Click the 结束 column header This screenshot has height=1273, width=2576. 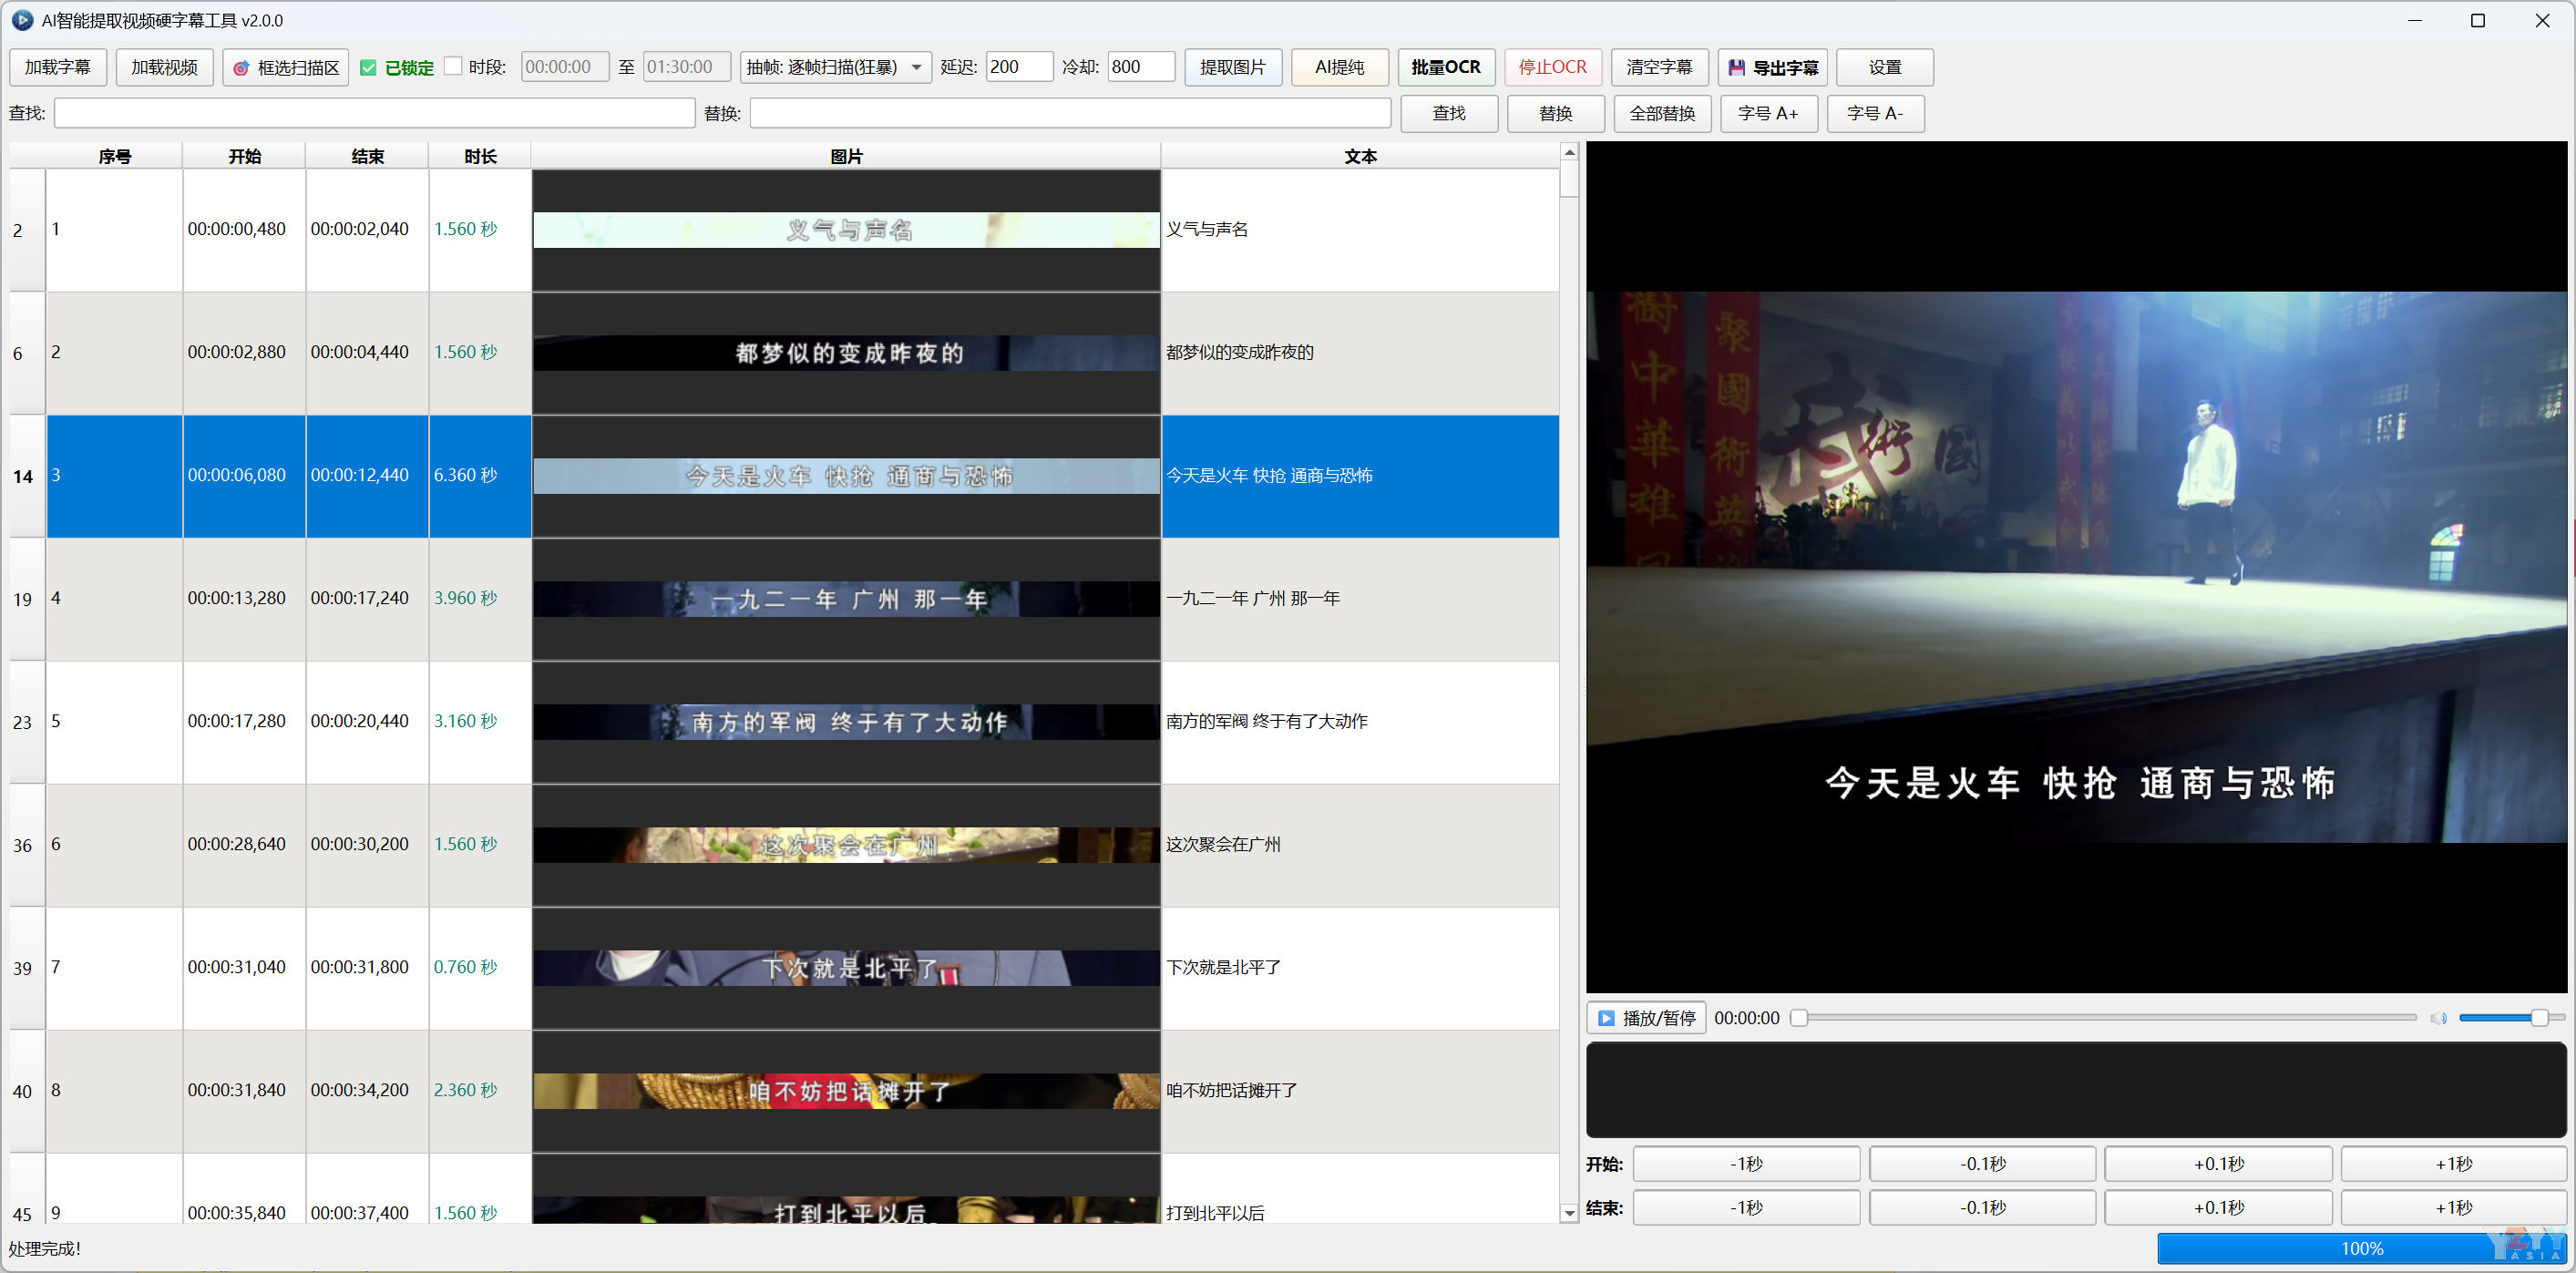click(x=367, y=156)
